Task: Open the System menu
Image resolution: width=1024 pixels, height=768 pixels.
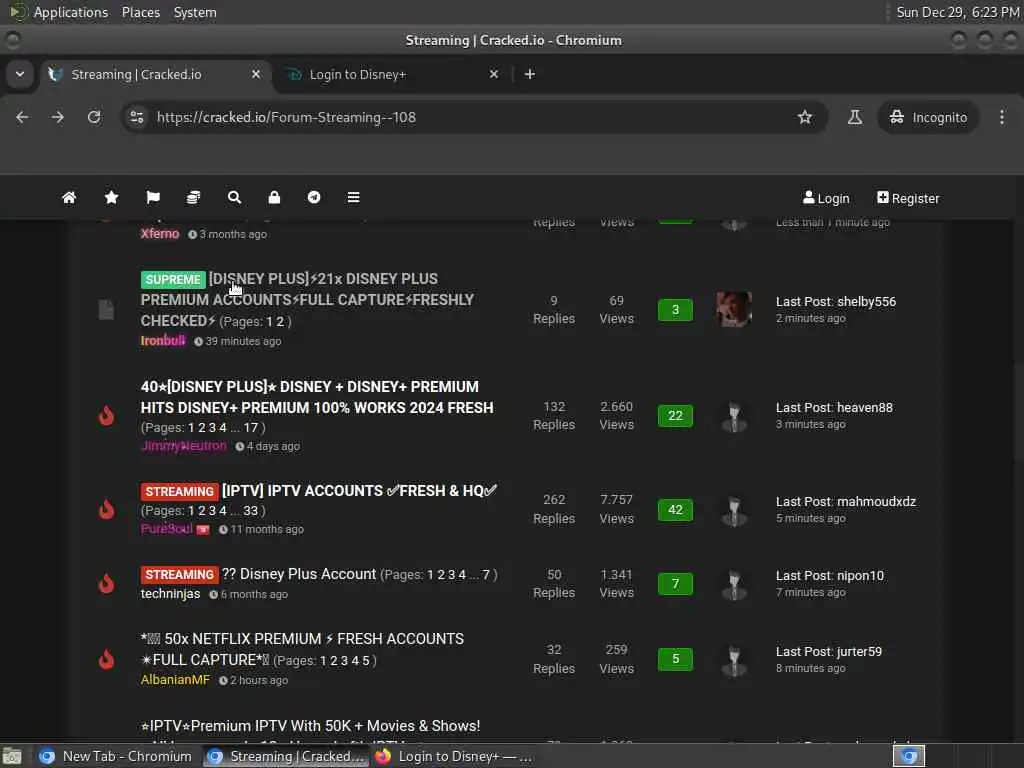Action: click(195, 12)
